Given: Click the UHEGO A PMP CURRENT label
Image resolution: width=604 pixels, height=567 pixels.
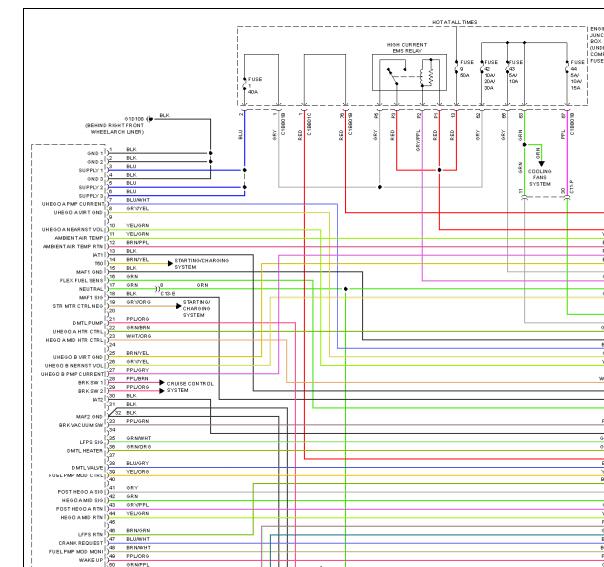Looking at the screenshot, I should click(x=73, y=204).
